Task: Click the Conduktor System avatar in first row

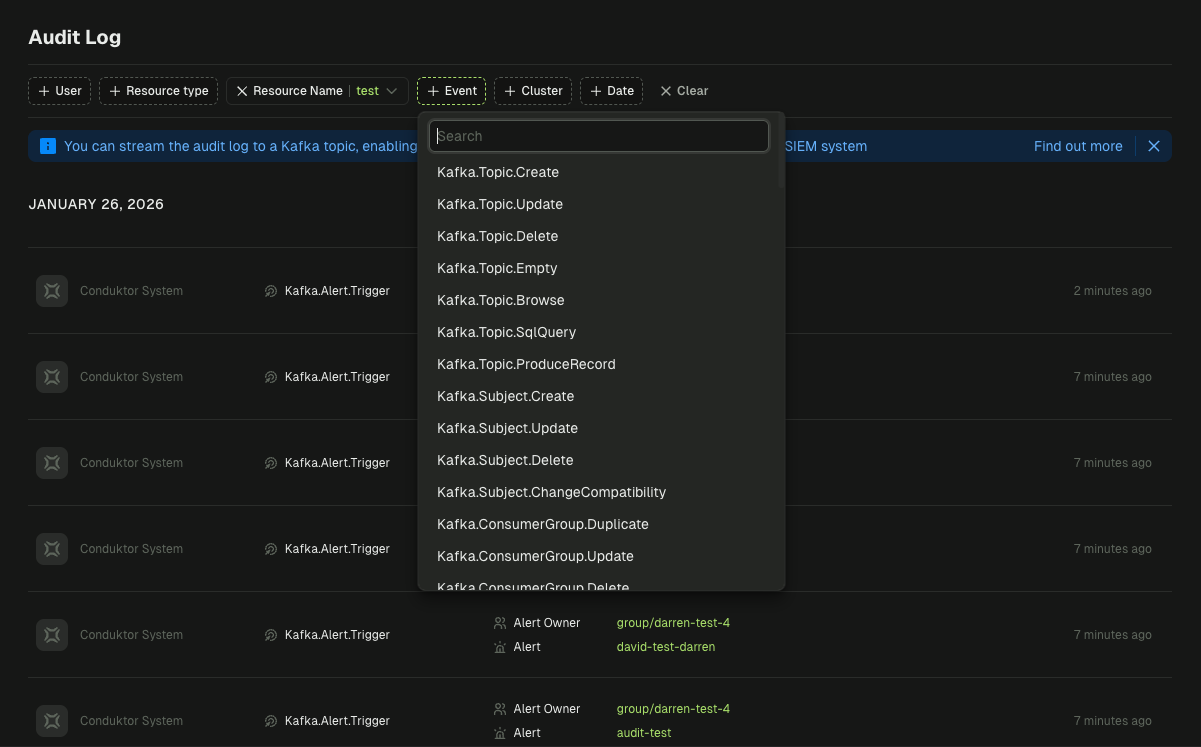Action: pyautogui.click(x=52, y=291)
